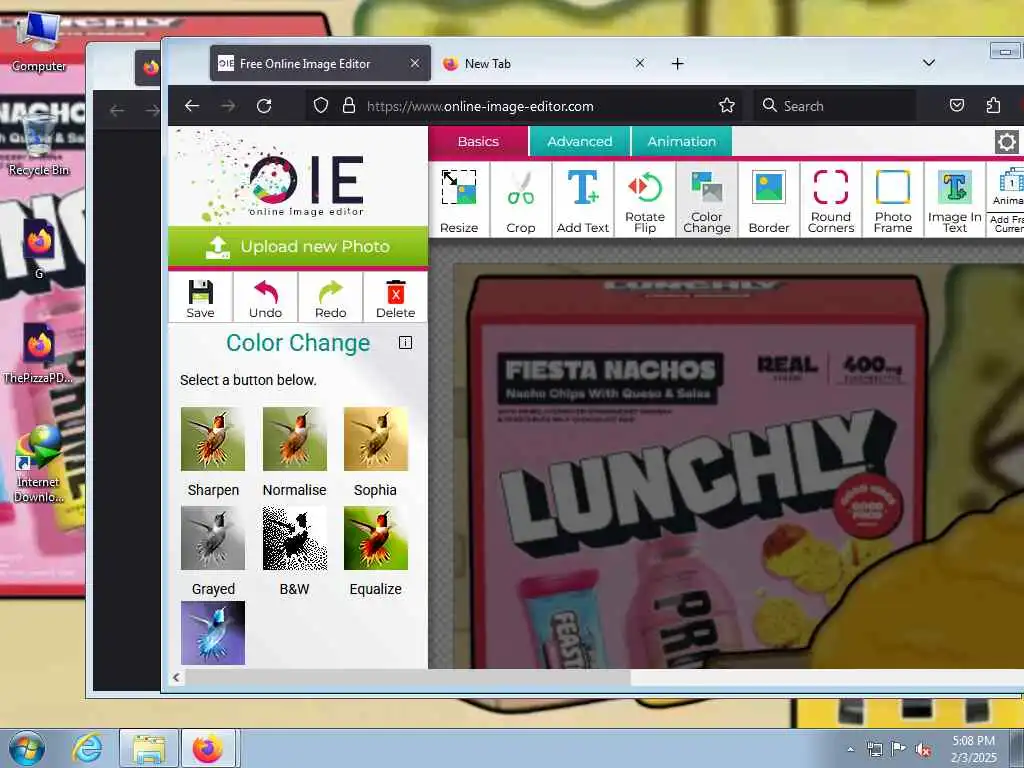Open the Pocket save icon
Viewport: 1024px width, 768px height.
[x=957, y=106]
